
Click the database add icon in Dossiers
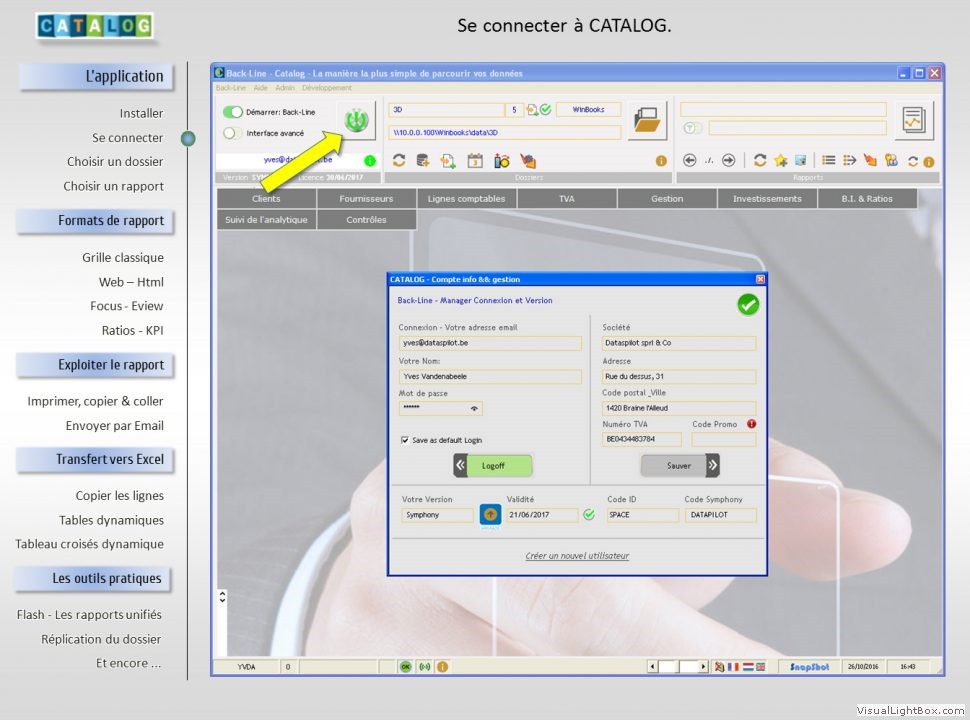(x=423, y=161)
